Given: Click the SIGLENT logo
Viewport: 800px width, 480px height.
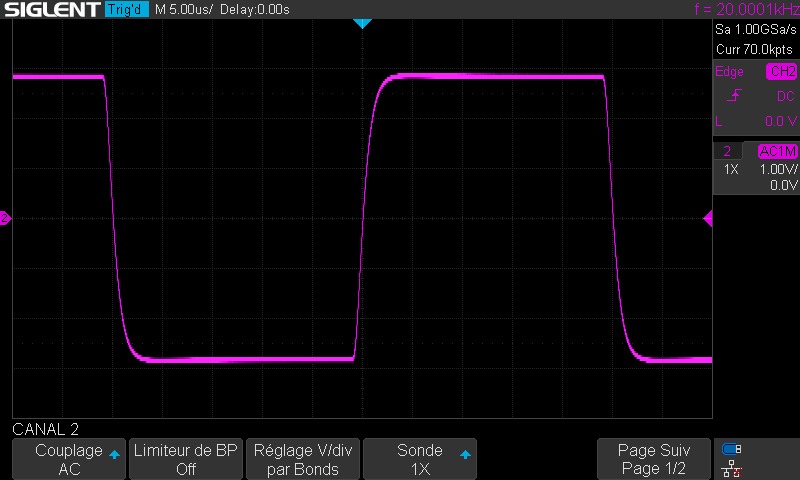Looking at the screenshot, I should [x=52, y=9].
